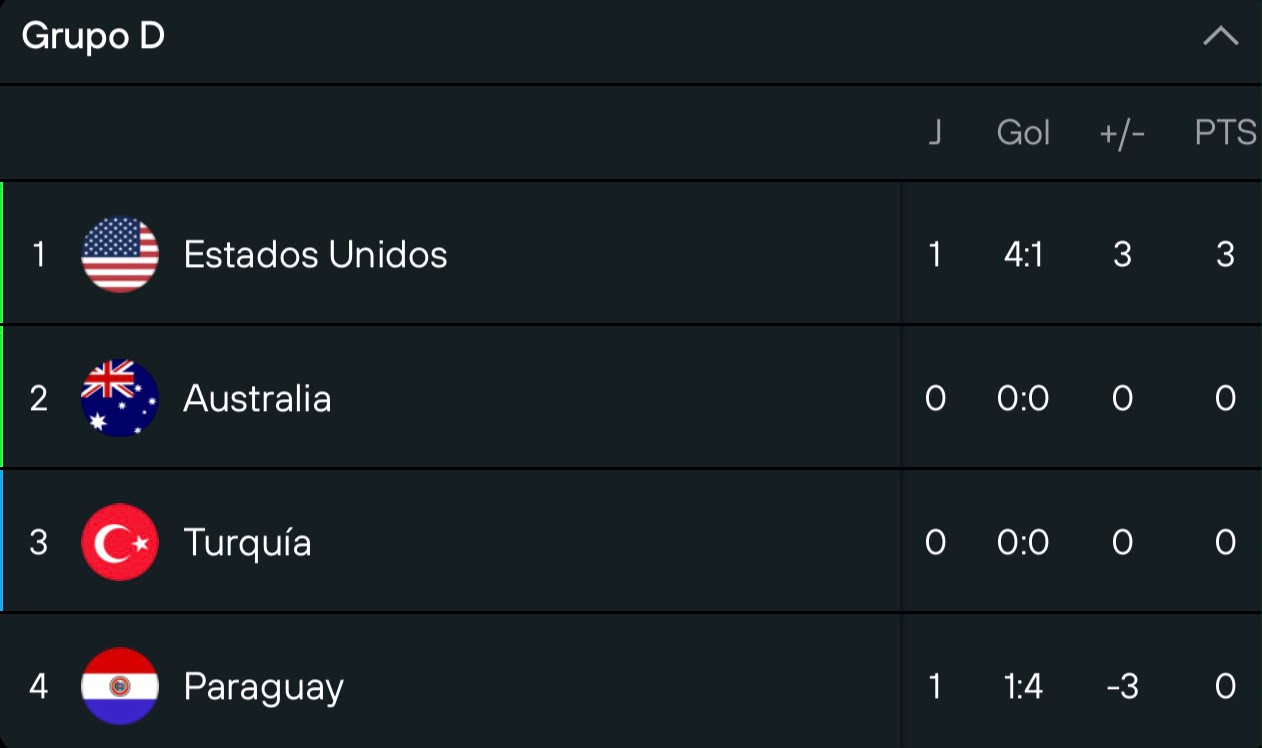The image size is (1262, 748).
Task: Open the Australia team page
Action: (257, 398)
